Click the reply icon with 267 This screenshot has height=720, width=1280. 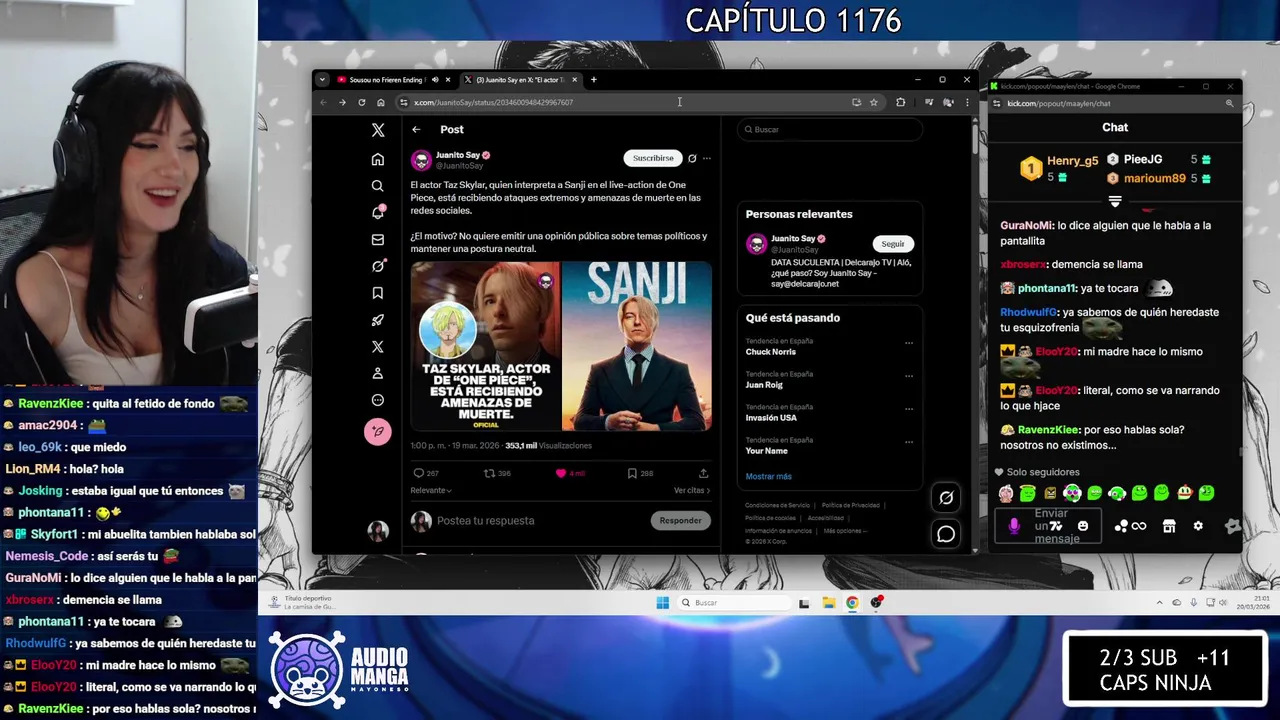(x=418, y=473)
